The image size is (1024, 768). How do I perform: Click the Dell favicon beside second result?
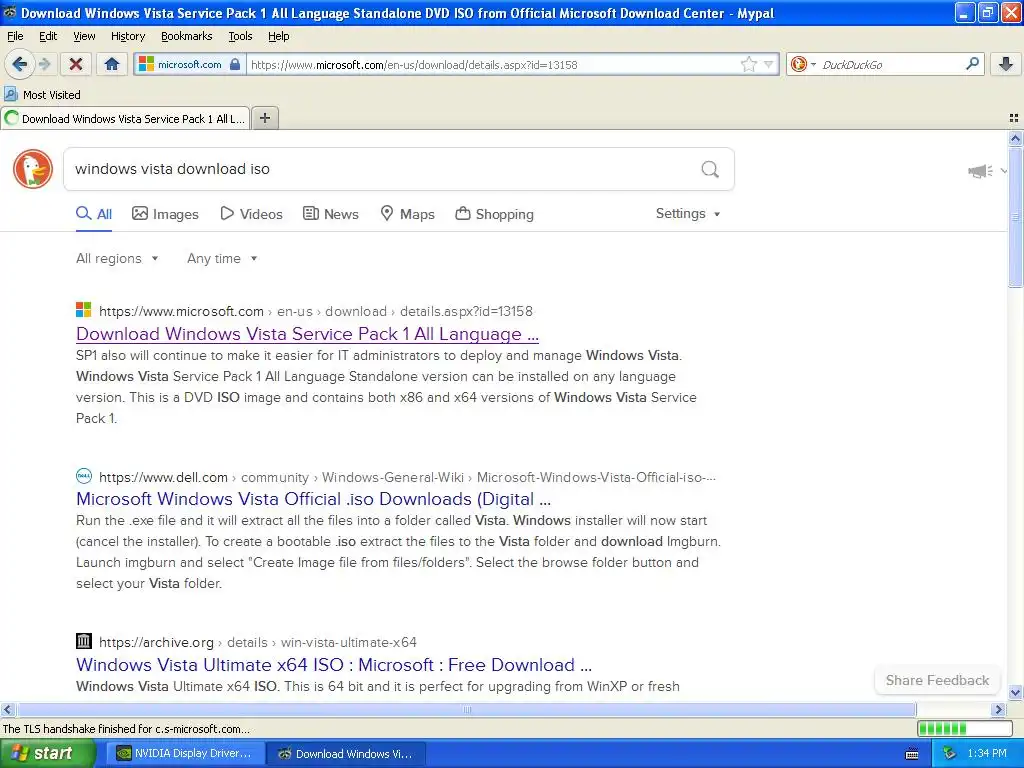point(84,475)
